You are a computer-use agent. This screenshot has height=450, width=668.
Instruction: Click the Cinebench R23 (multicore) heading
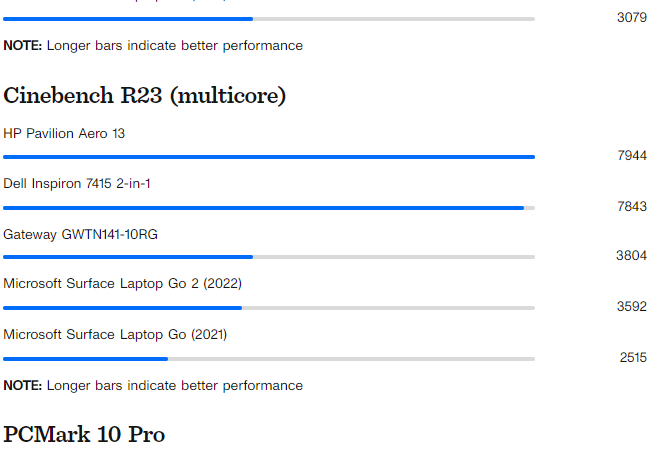pyautogui.click(x=144, y=96)
